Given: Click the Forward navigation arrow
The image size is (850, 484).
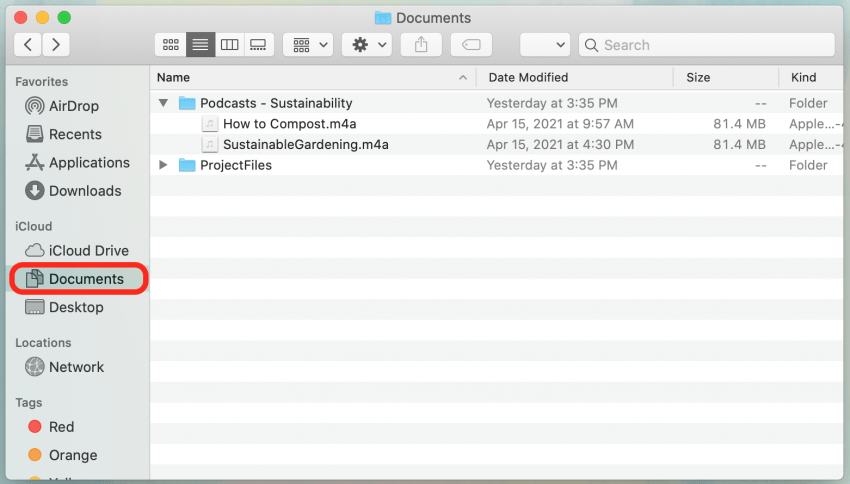Looking at the screenshot, I should tap(56, 45).
